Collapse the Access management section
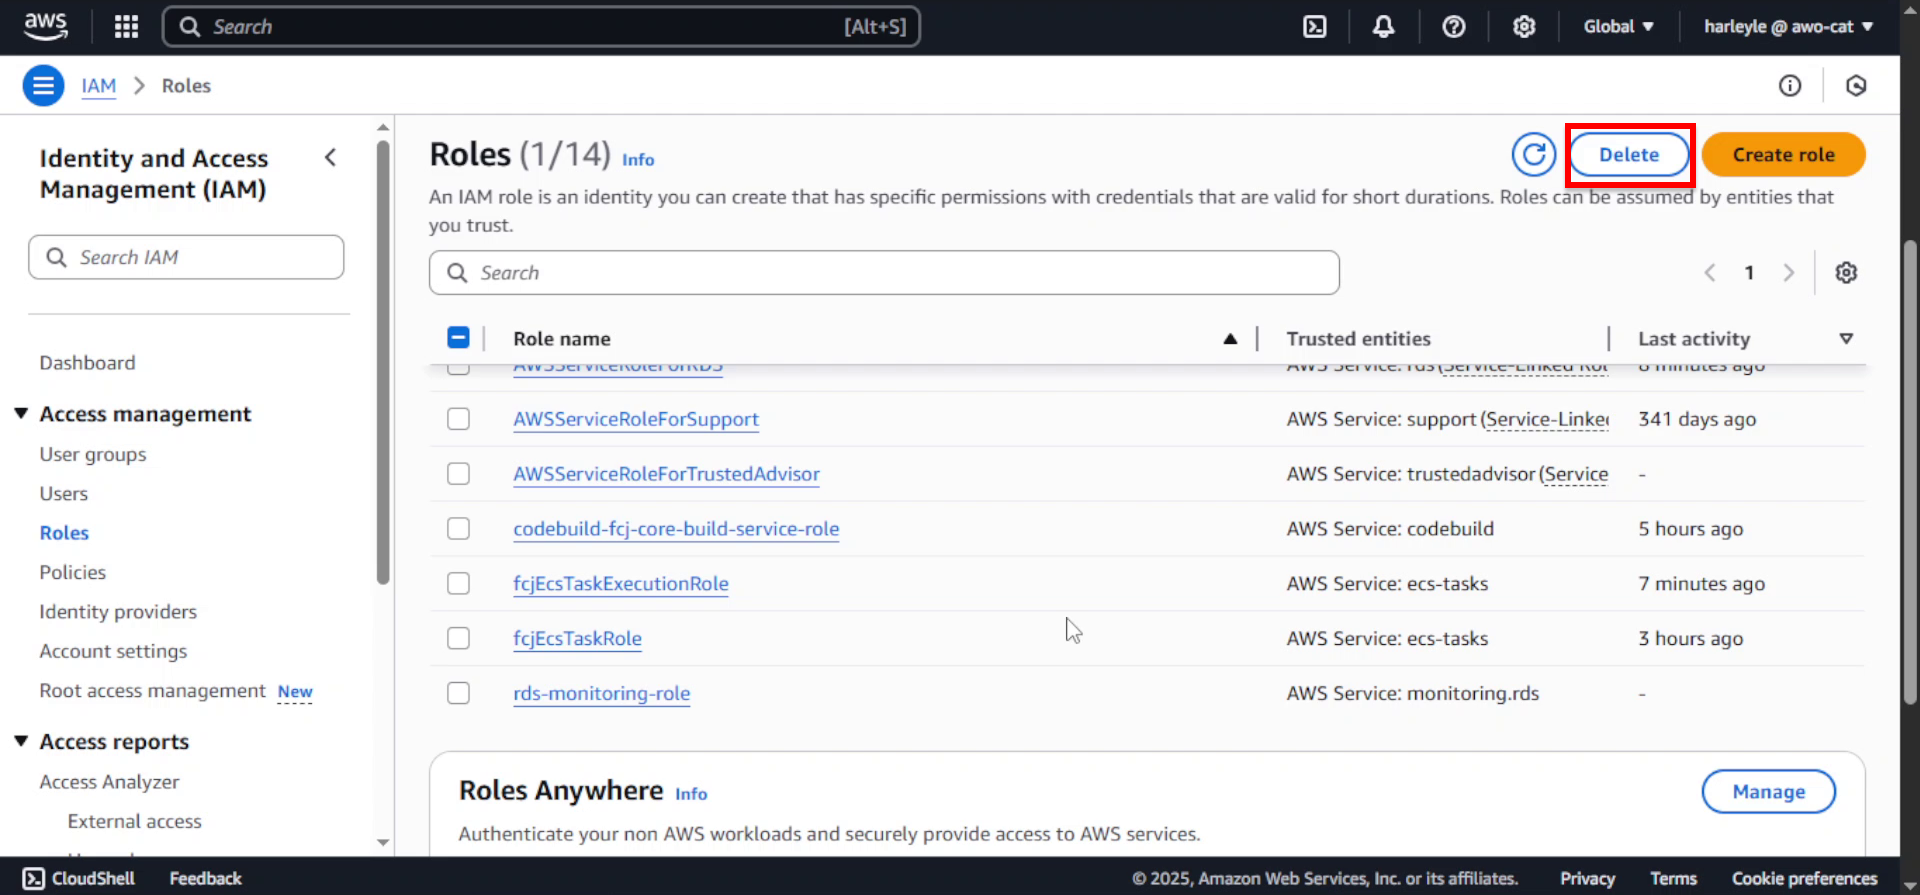Image resolution: width=1920 pixels, height=895 pixels. click(21, 414)
